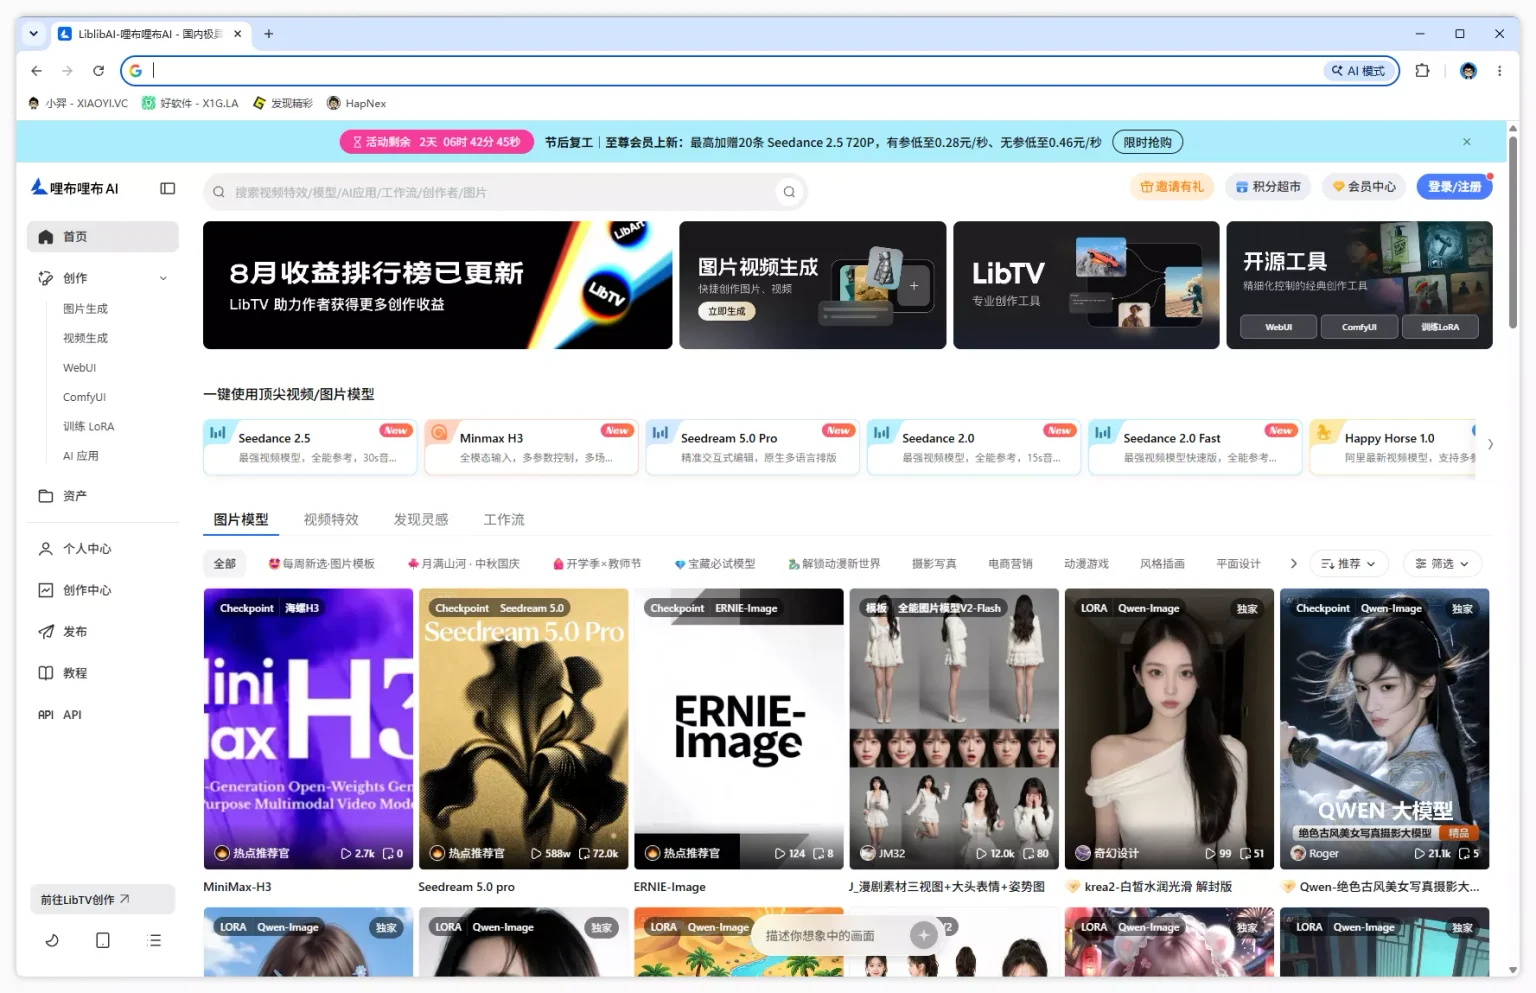This screenshot has width=1536, height=993.
Task: Select the 图片模型 tab
Action: coord(241,520)
